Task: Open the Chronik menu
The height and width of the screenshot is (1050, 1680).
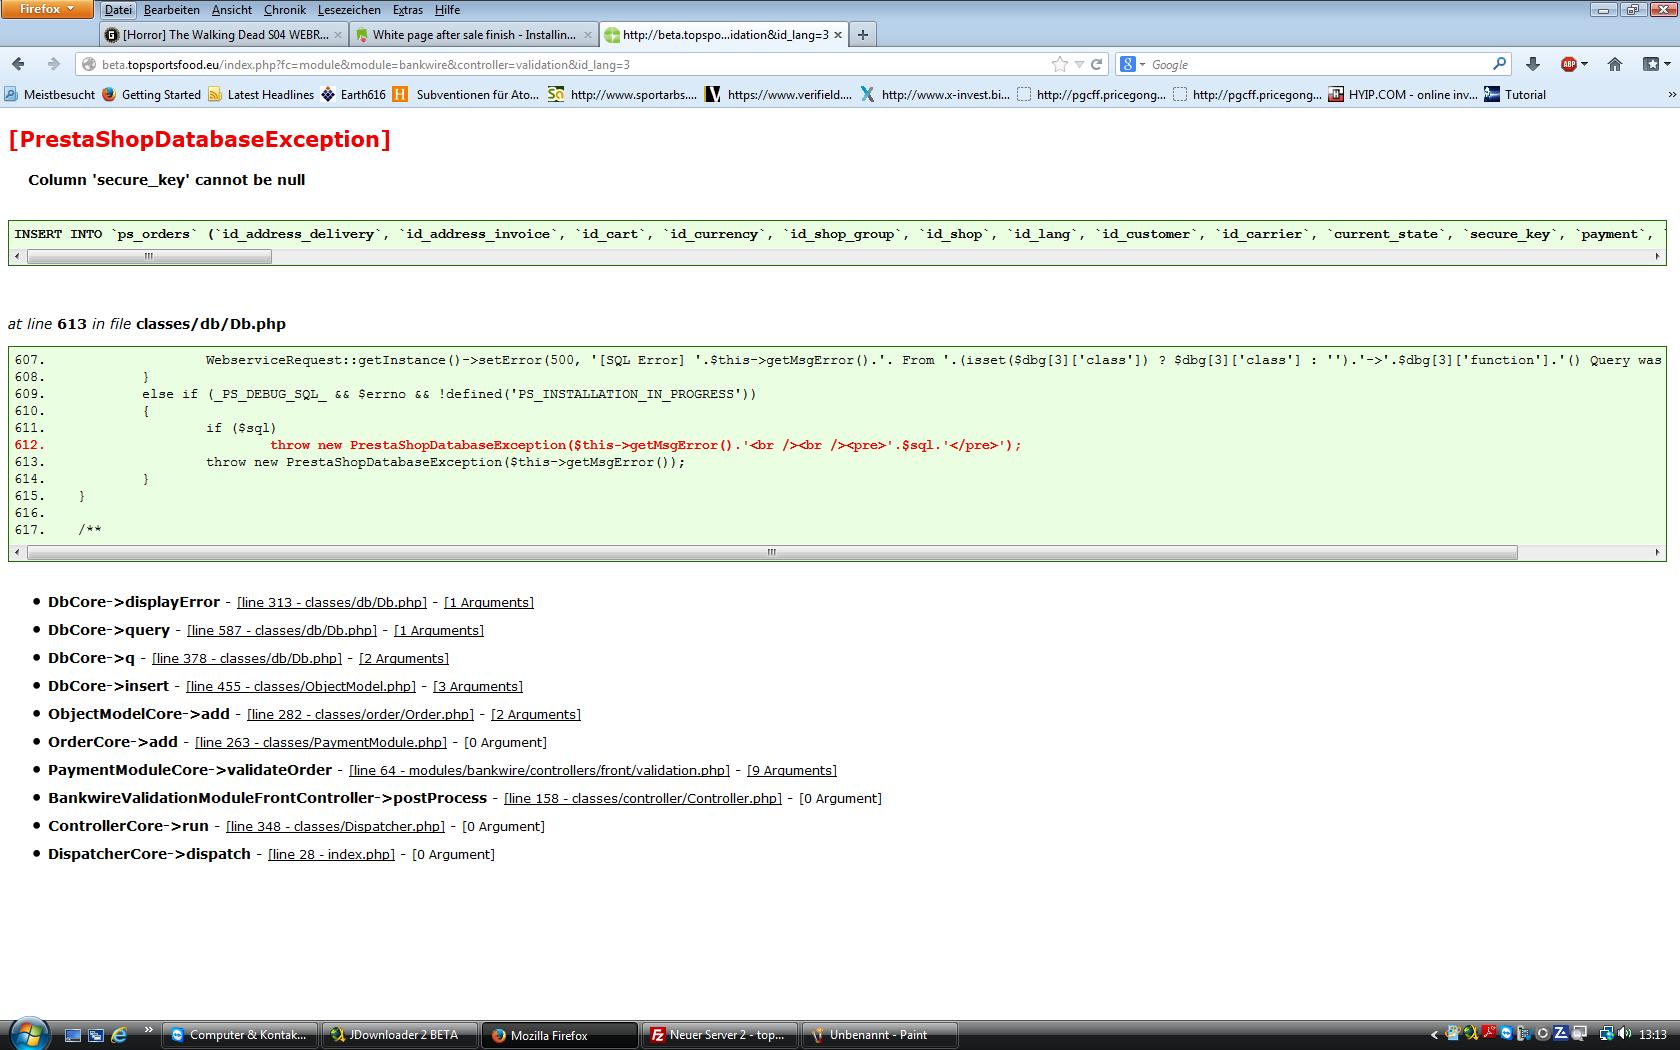Action: [285, 10]
